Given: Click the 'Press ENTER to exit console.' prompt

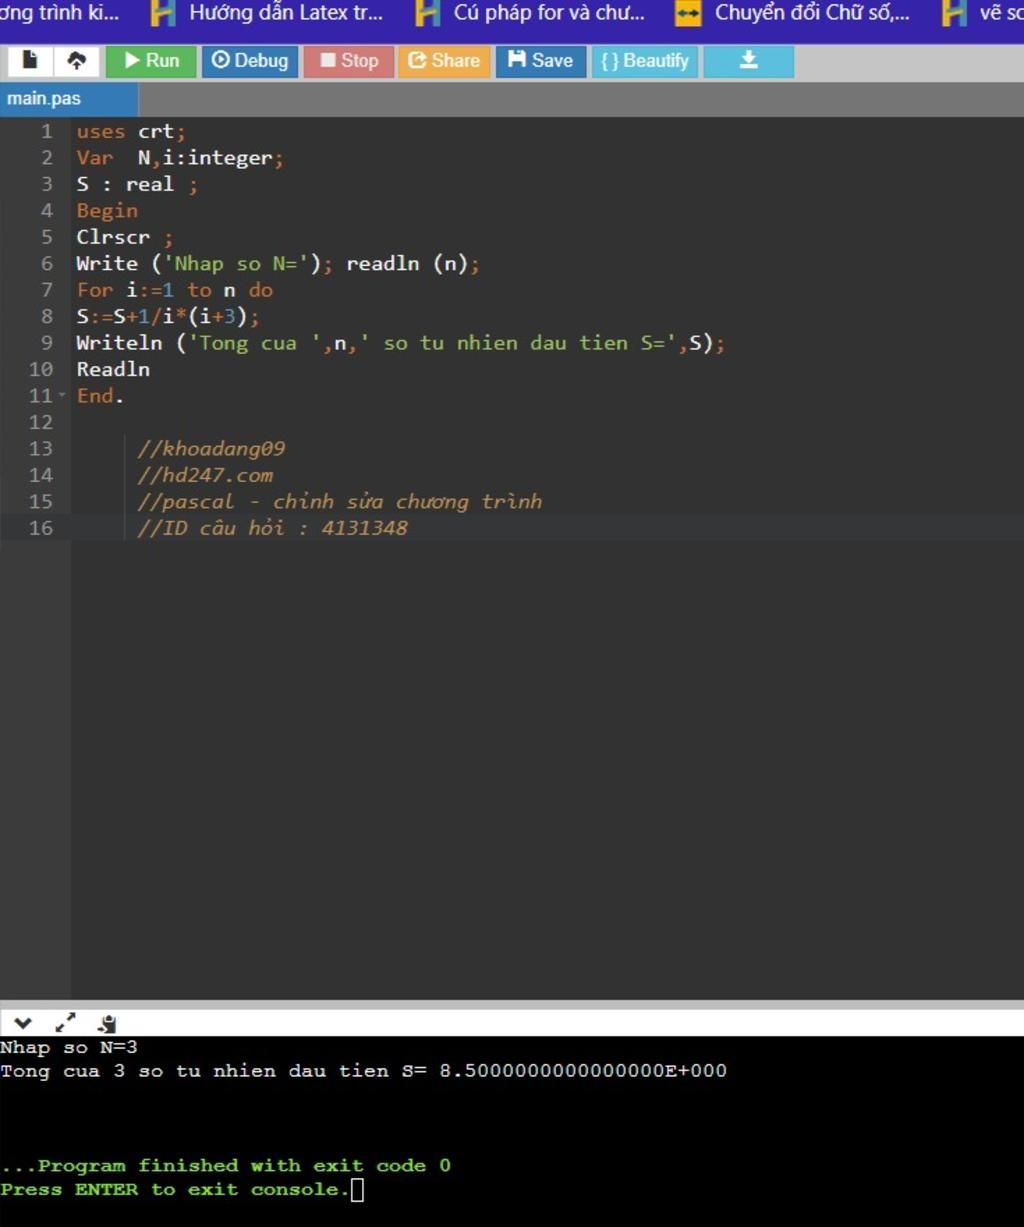Looking at the screenshot, I should [x=175, y=1189].
